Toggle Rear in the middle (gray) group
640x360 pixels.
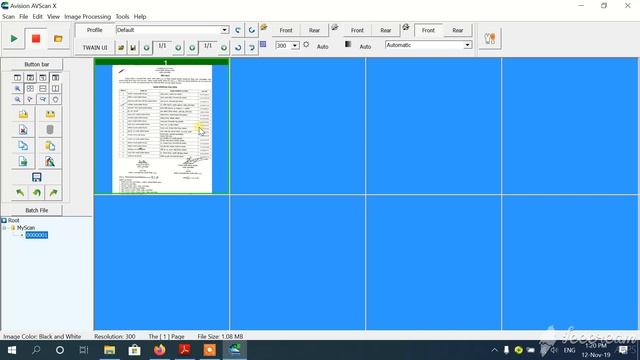(x=385, y=30)
